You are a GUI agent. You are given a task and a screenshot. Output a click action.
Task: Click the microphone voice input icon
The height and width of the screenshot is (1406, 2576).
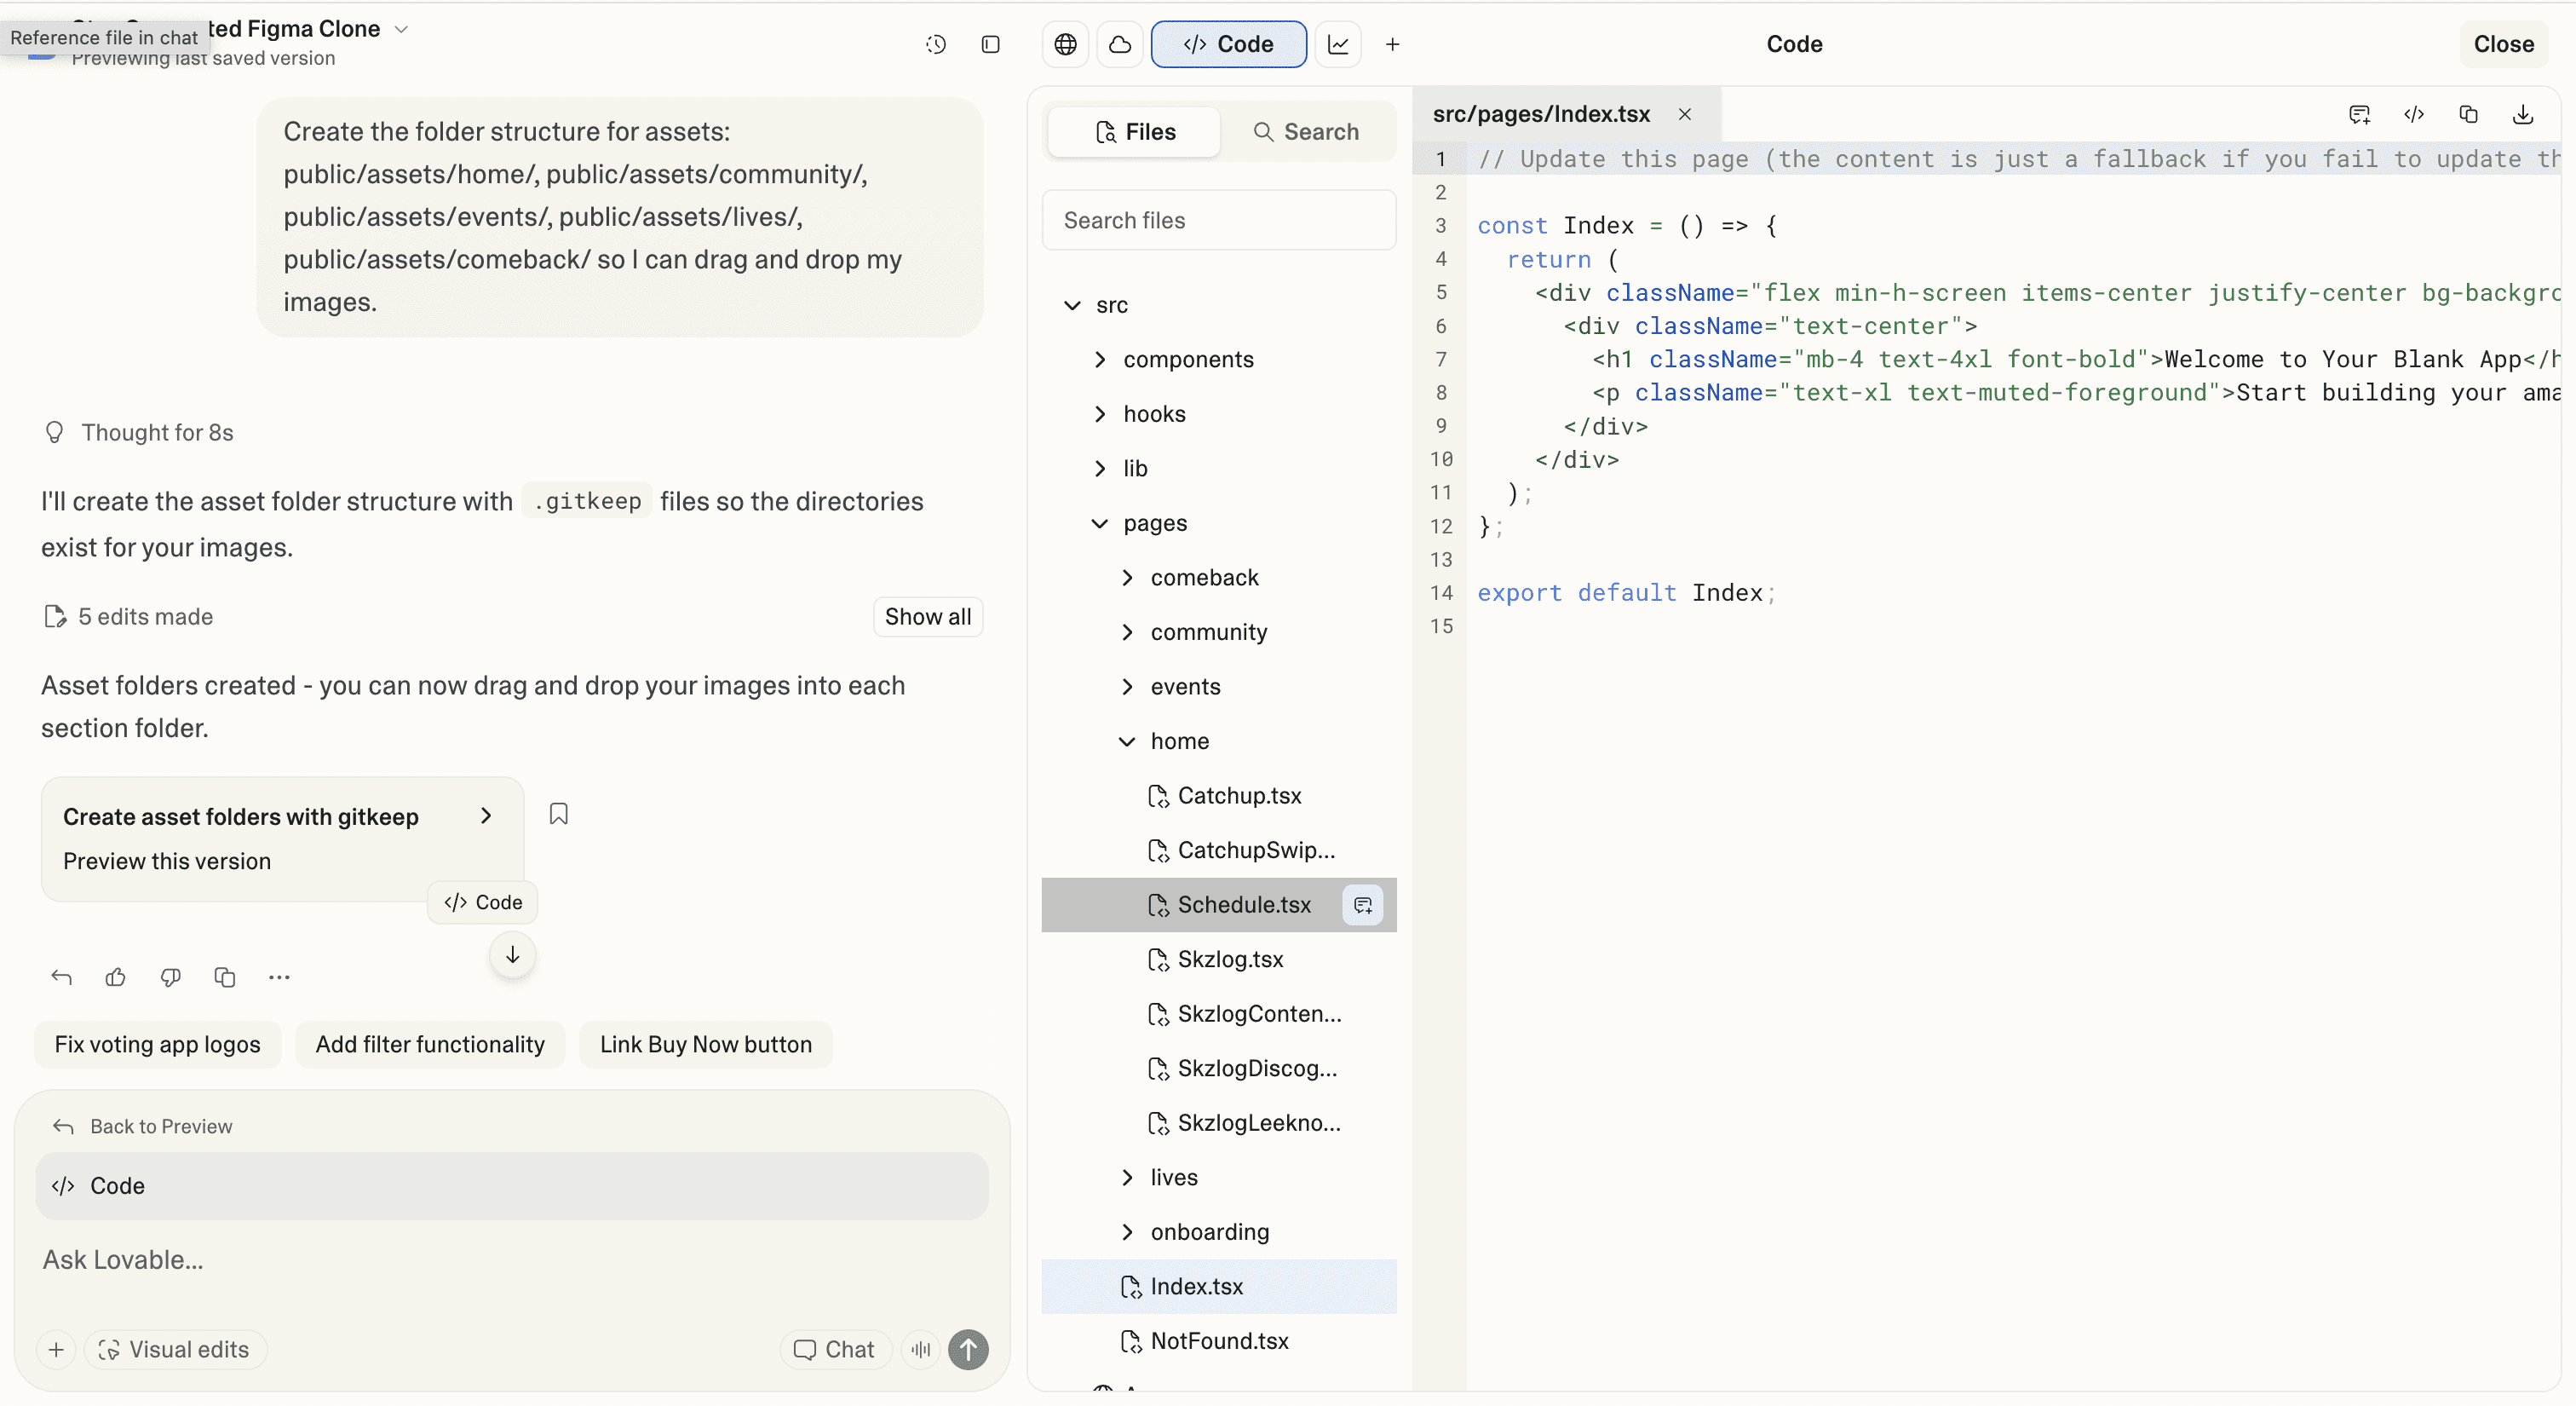click(921, 1350)
